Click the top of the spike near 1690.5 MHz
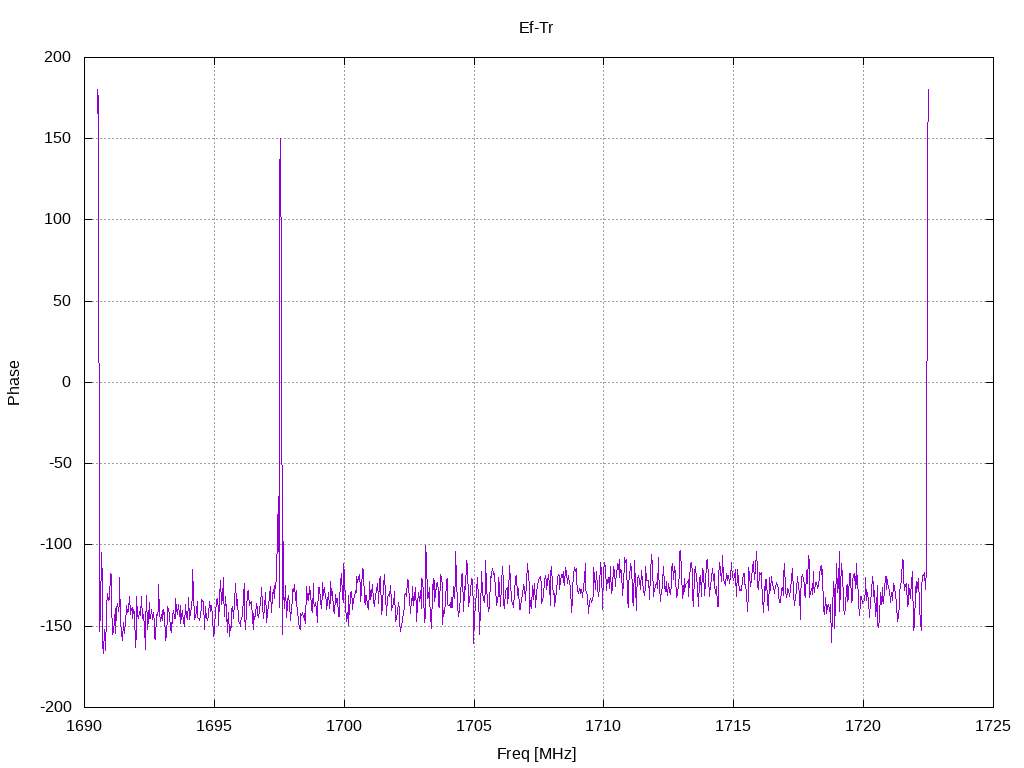The image size is (1024, 768). [x=97, y=90]
